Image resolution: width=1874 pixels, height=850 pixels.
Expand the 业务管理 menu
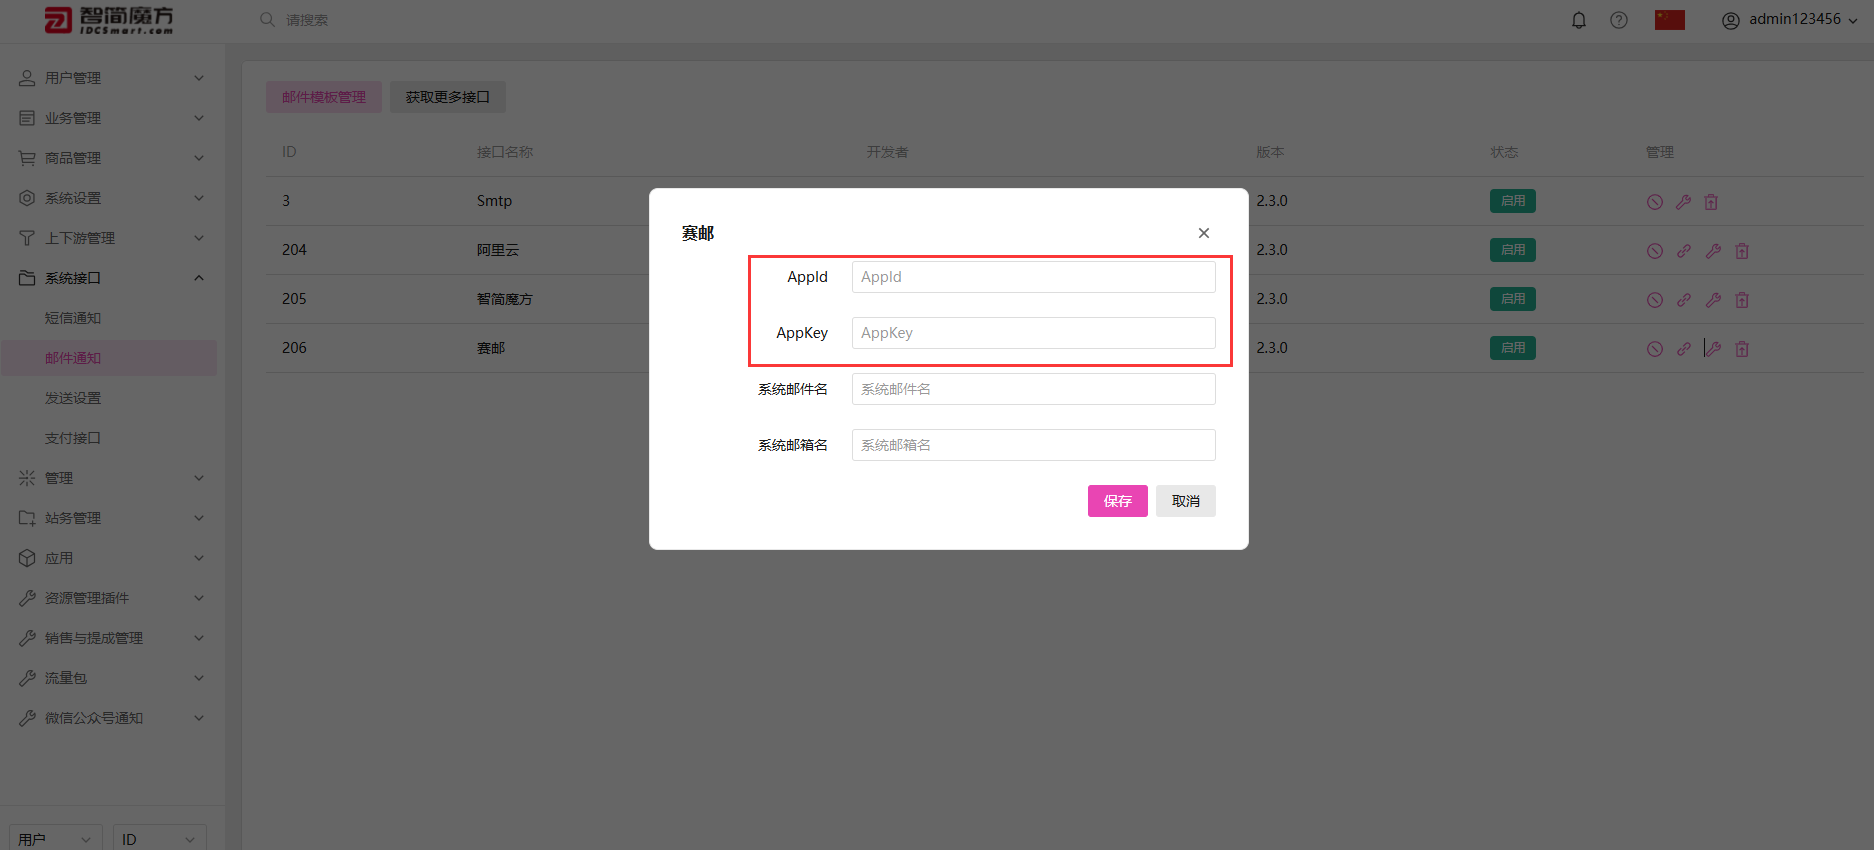(112, 118)
